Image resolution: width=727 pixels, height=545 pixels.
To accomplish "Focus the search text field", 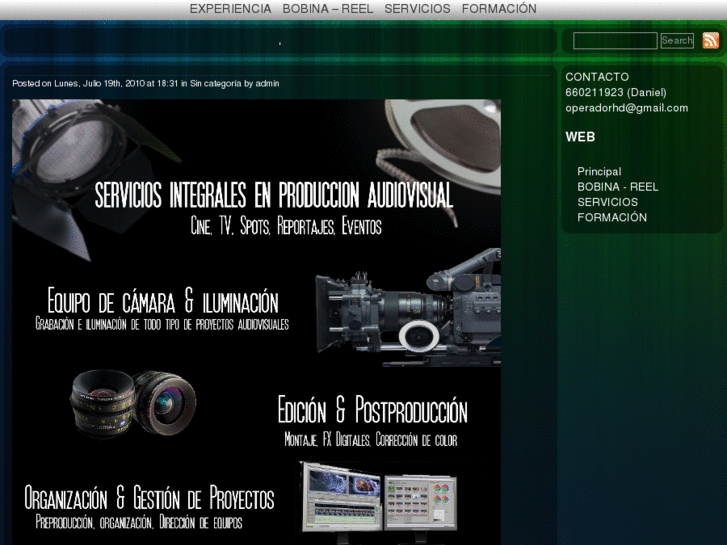I will (615, 41).
